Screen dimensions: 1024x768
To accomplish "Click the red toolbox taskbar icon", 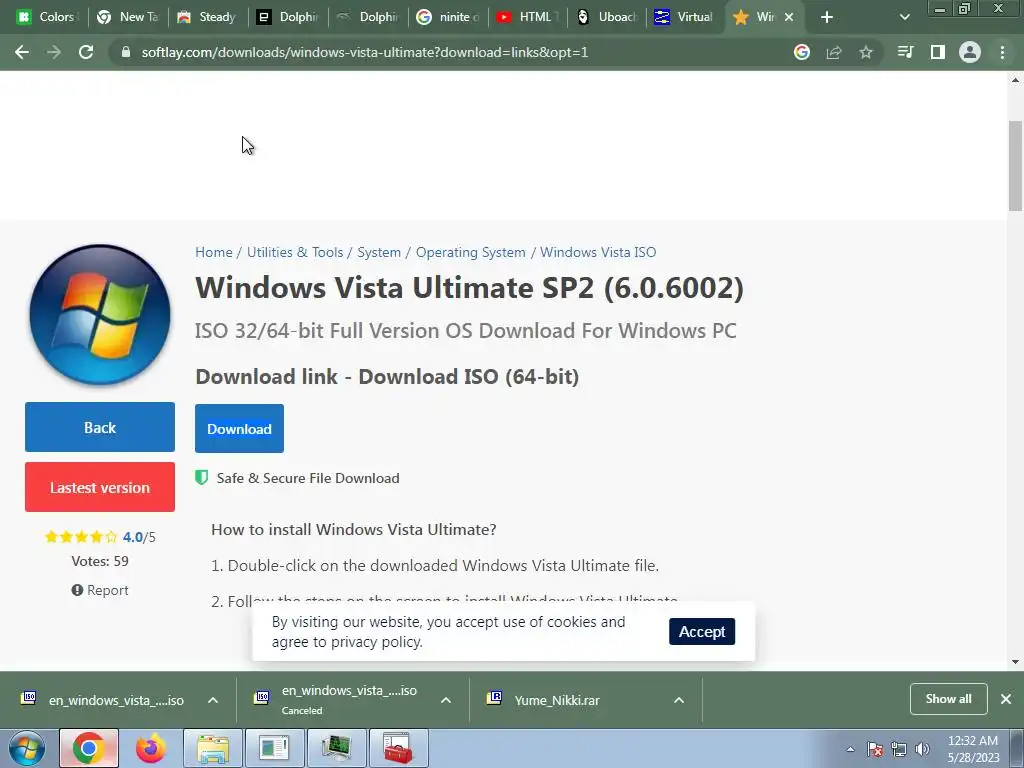I will click(x=398, y=748).
